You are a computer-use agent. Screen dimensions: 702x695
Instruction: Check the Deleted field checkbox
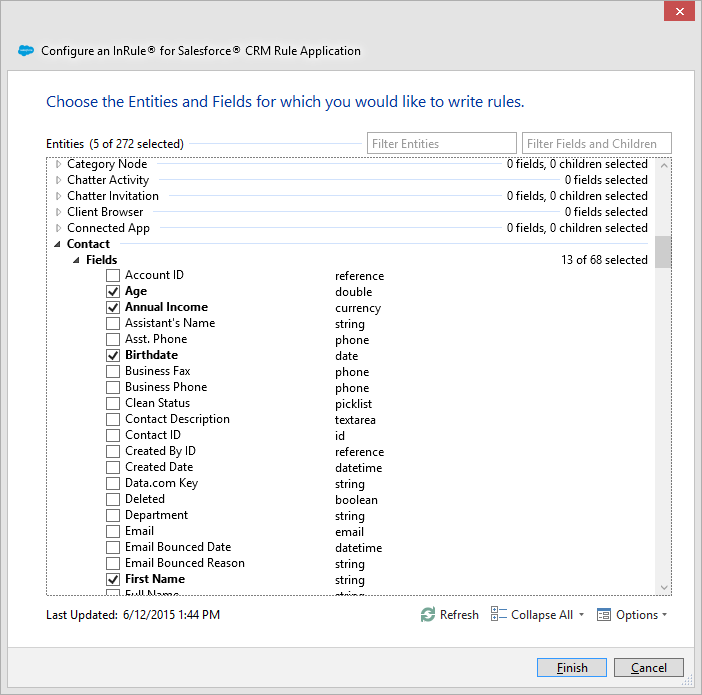coord(113,499)
